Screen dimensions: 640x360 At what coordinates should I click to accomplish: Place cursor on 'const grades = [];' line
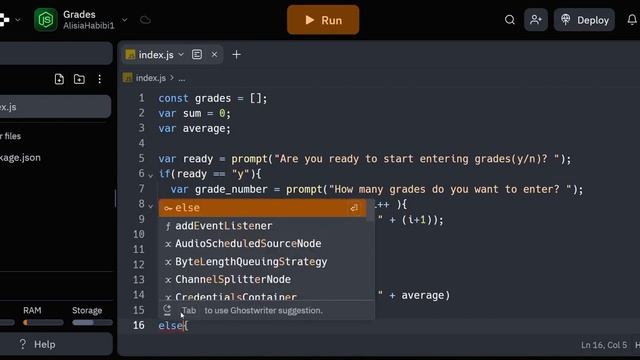coord(213,98)
